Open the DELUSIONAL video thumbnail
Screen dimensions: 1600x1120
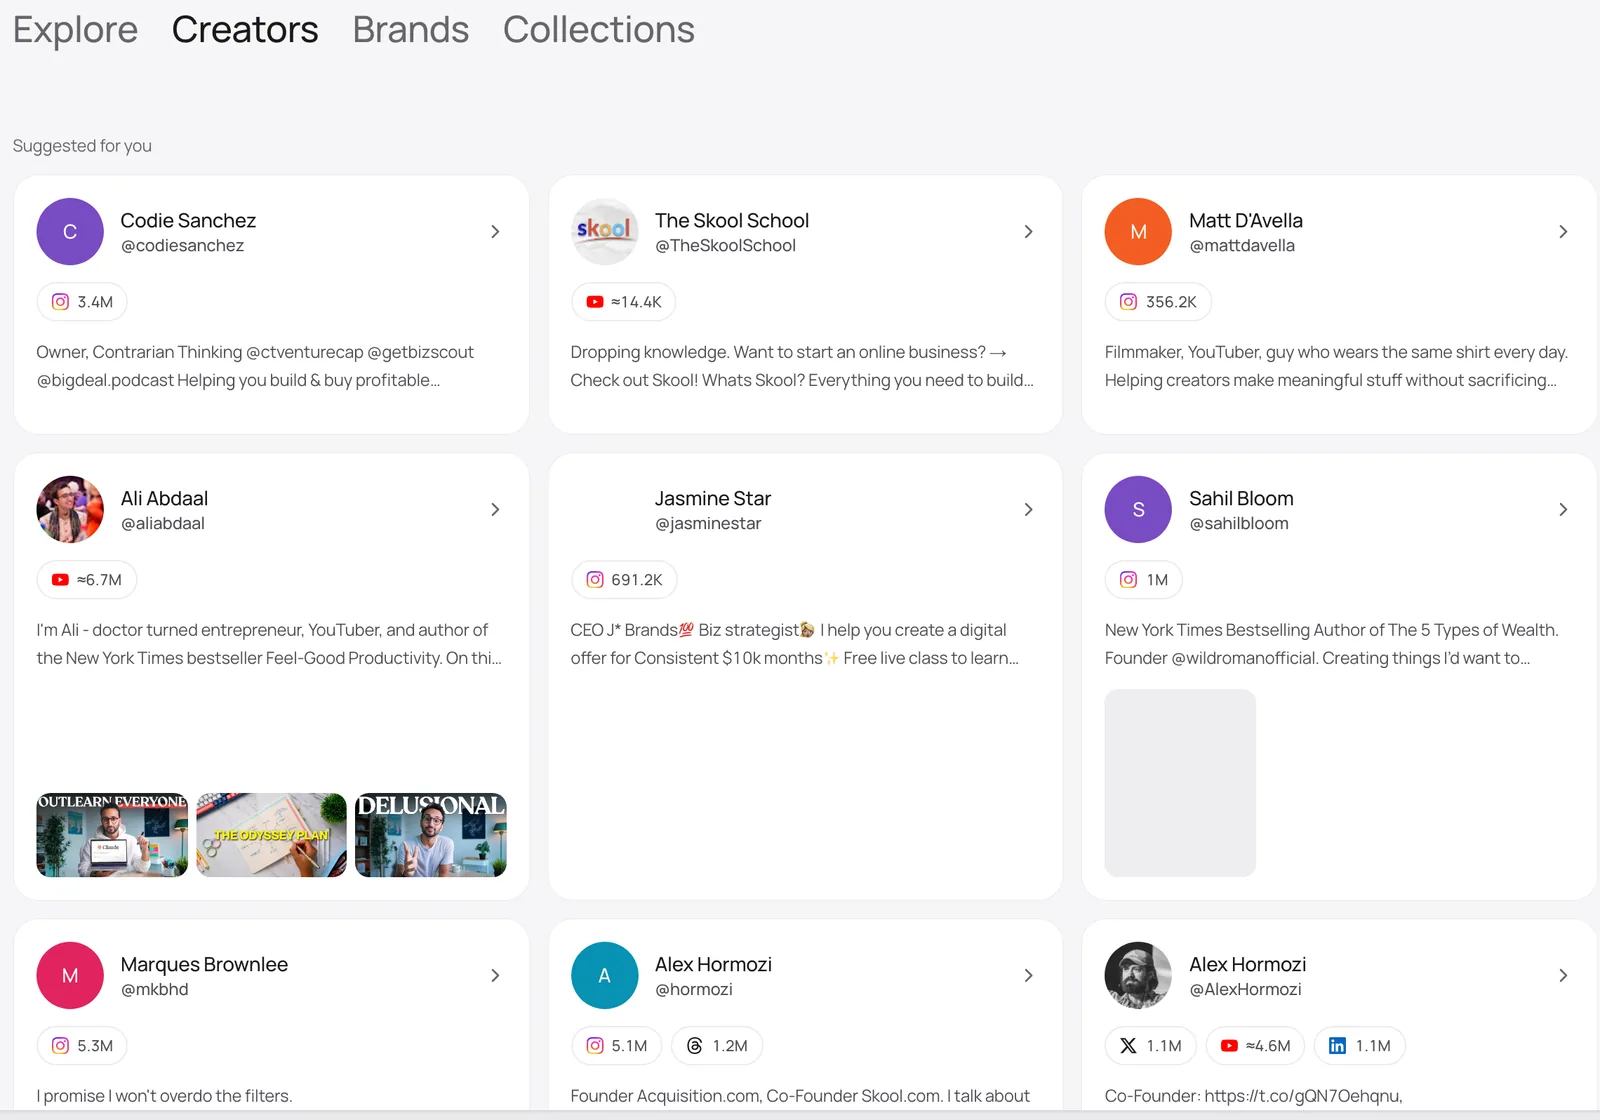pyautogui.click(x=431, y=835)
